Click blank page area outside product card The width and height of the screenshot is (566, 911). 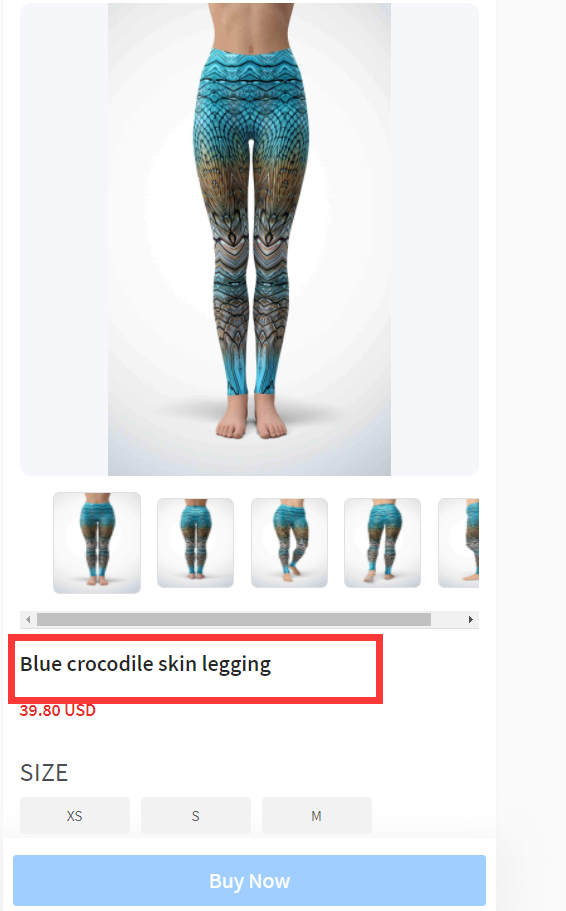click(531, 407)
